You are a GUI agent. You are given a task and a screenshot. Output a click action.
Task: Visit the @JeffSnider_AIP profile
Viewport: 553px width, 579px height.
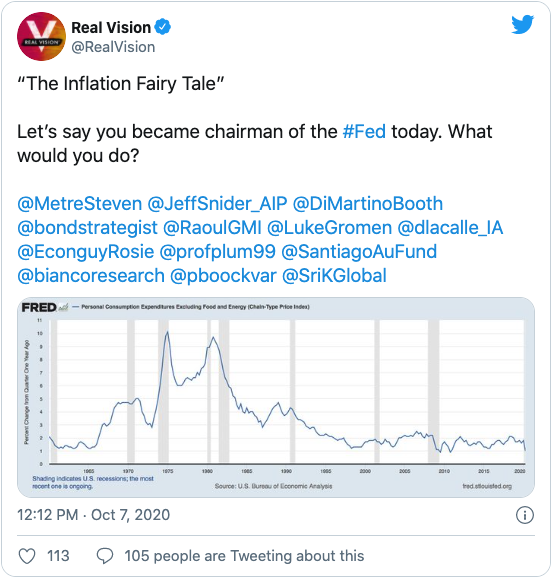click(x=217, y=204)
